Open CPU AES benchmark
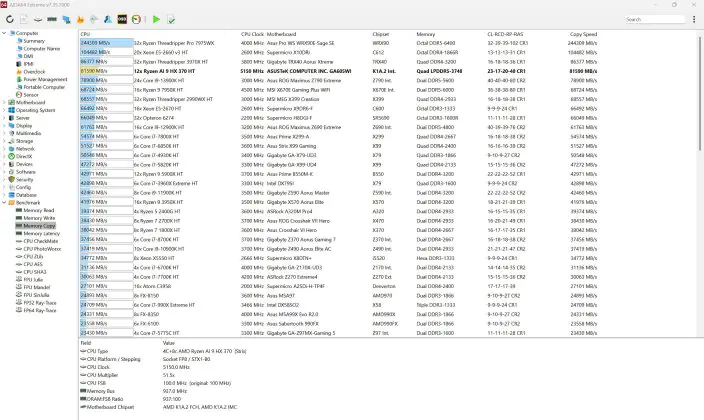This screenshot has height=420, width=704. 33,264
